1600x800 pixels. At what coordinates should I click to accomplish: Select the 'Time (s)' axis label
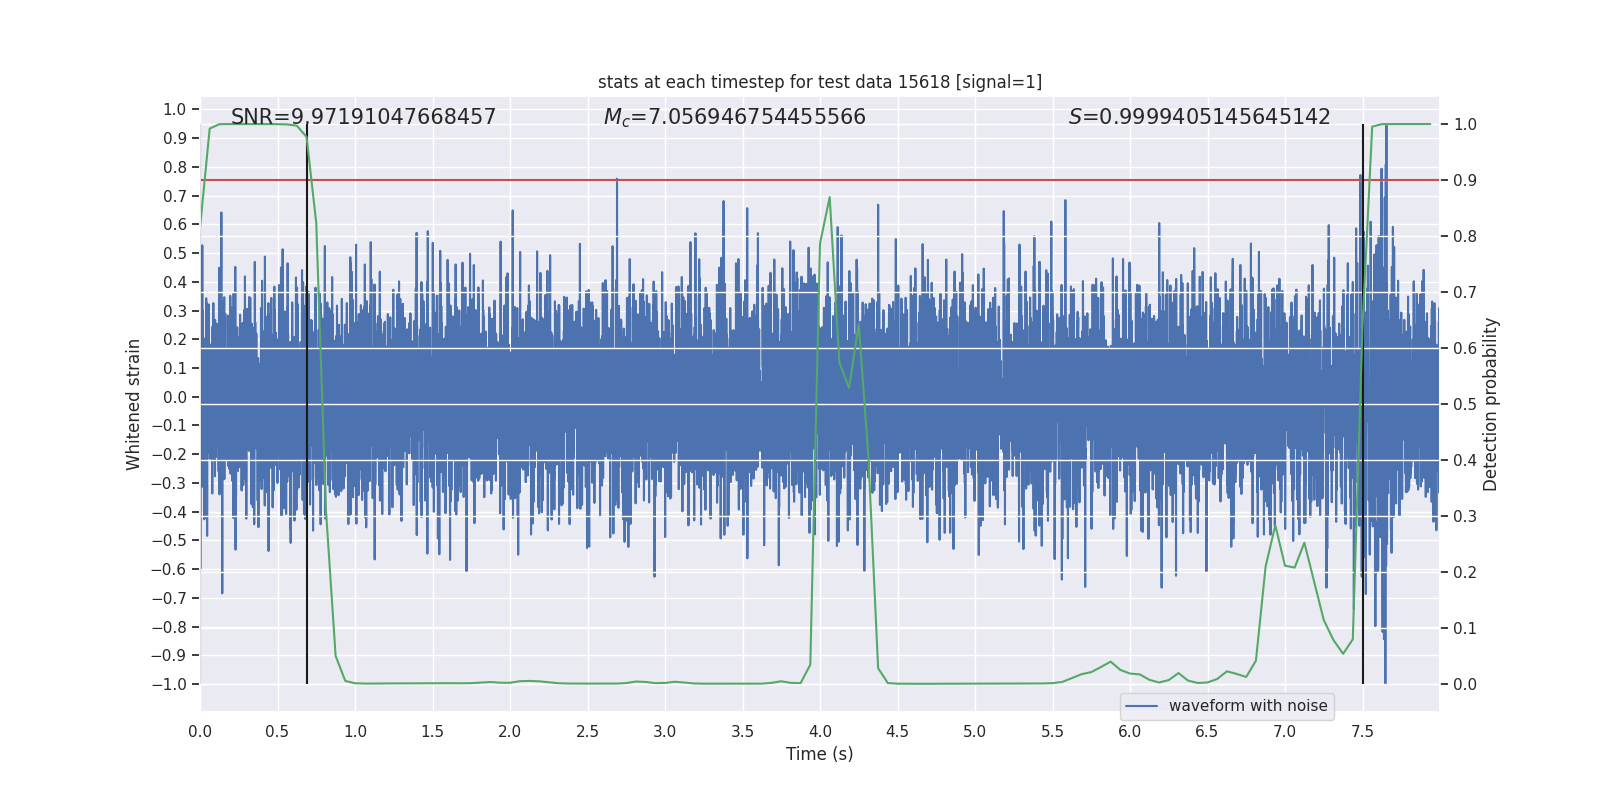pyautogui.click(x=820, y=754)
